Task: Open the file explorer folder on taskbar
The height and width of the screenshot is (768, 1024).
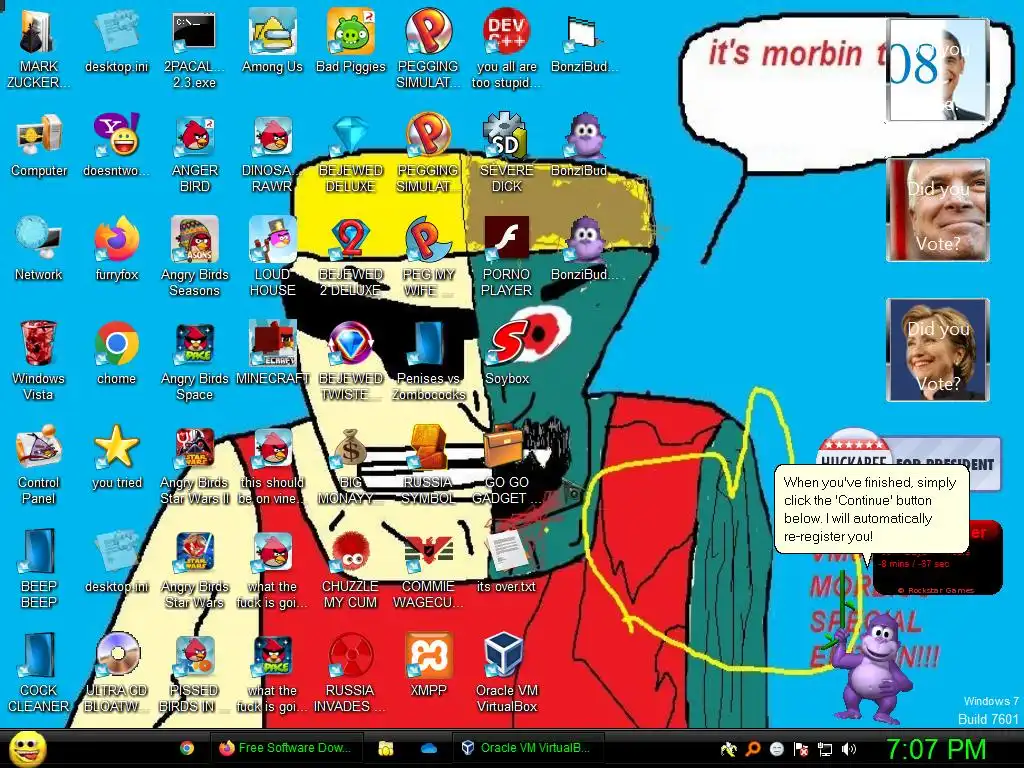Action: (386, 748)
